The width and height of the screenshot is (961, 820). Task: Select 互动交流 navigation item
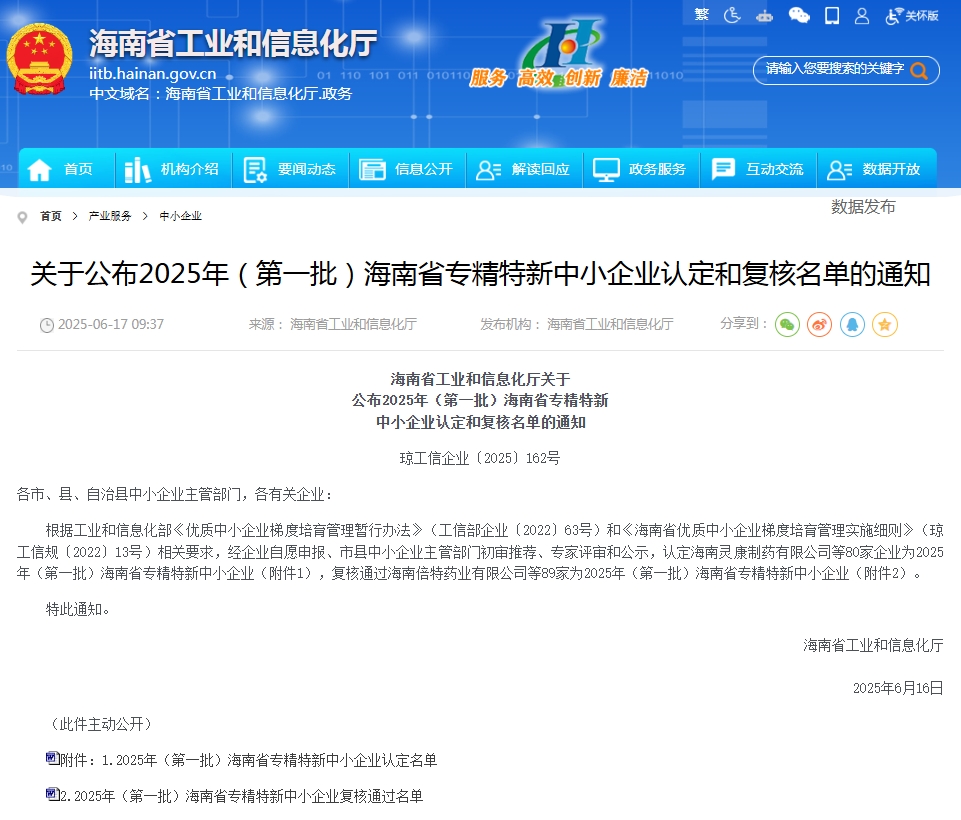[x=758, y=169]
